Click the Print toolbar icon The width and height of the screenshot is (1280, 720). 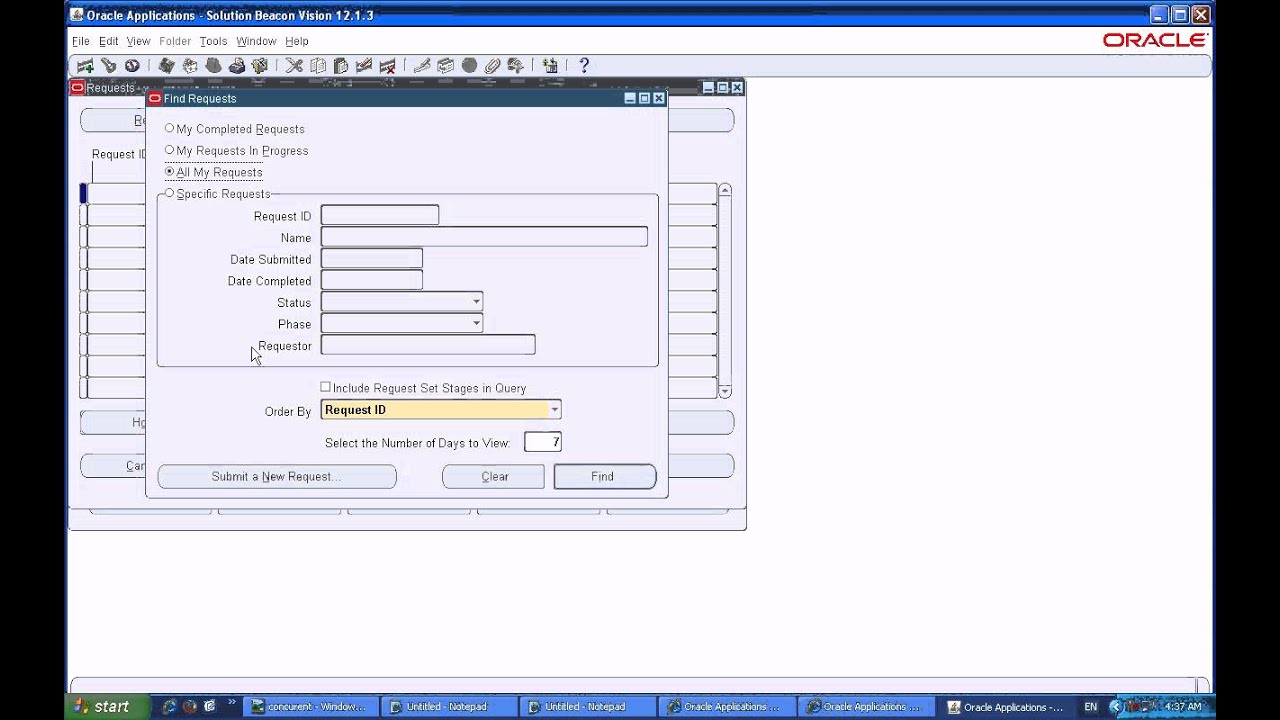click(237, 66)
